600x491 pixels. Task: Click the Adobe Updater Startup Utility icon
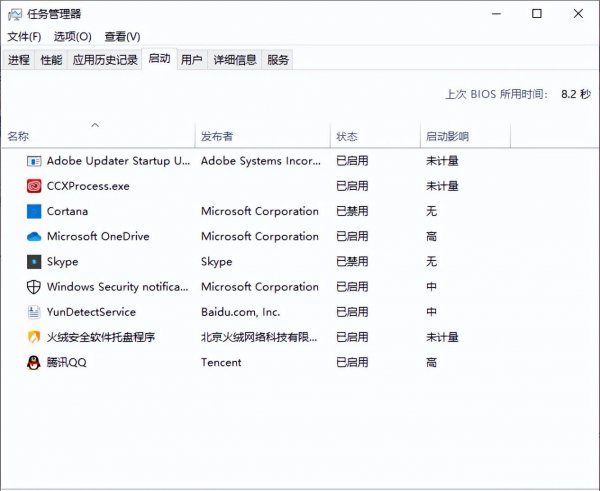coord(34,160)
